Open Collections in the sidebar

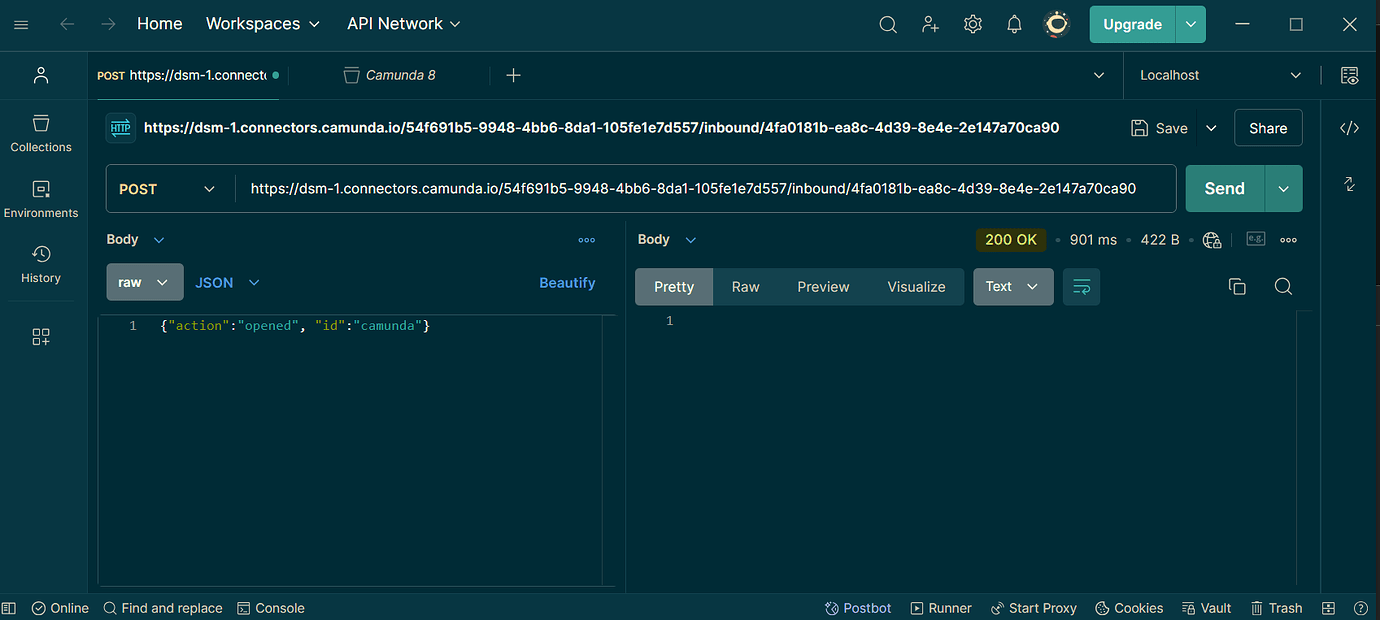[41, 133]
